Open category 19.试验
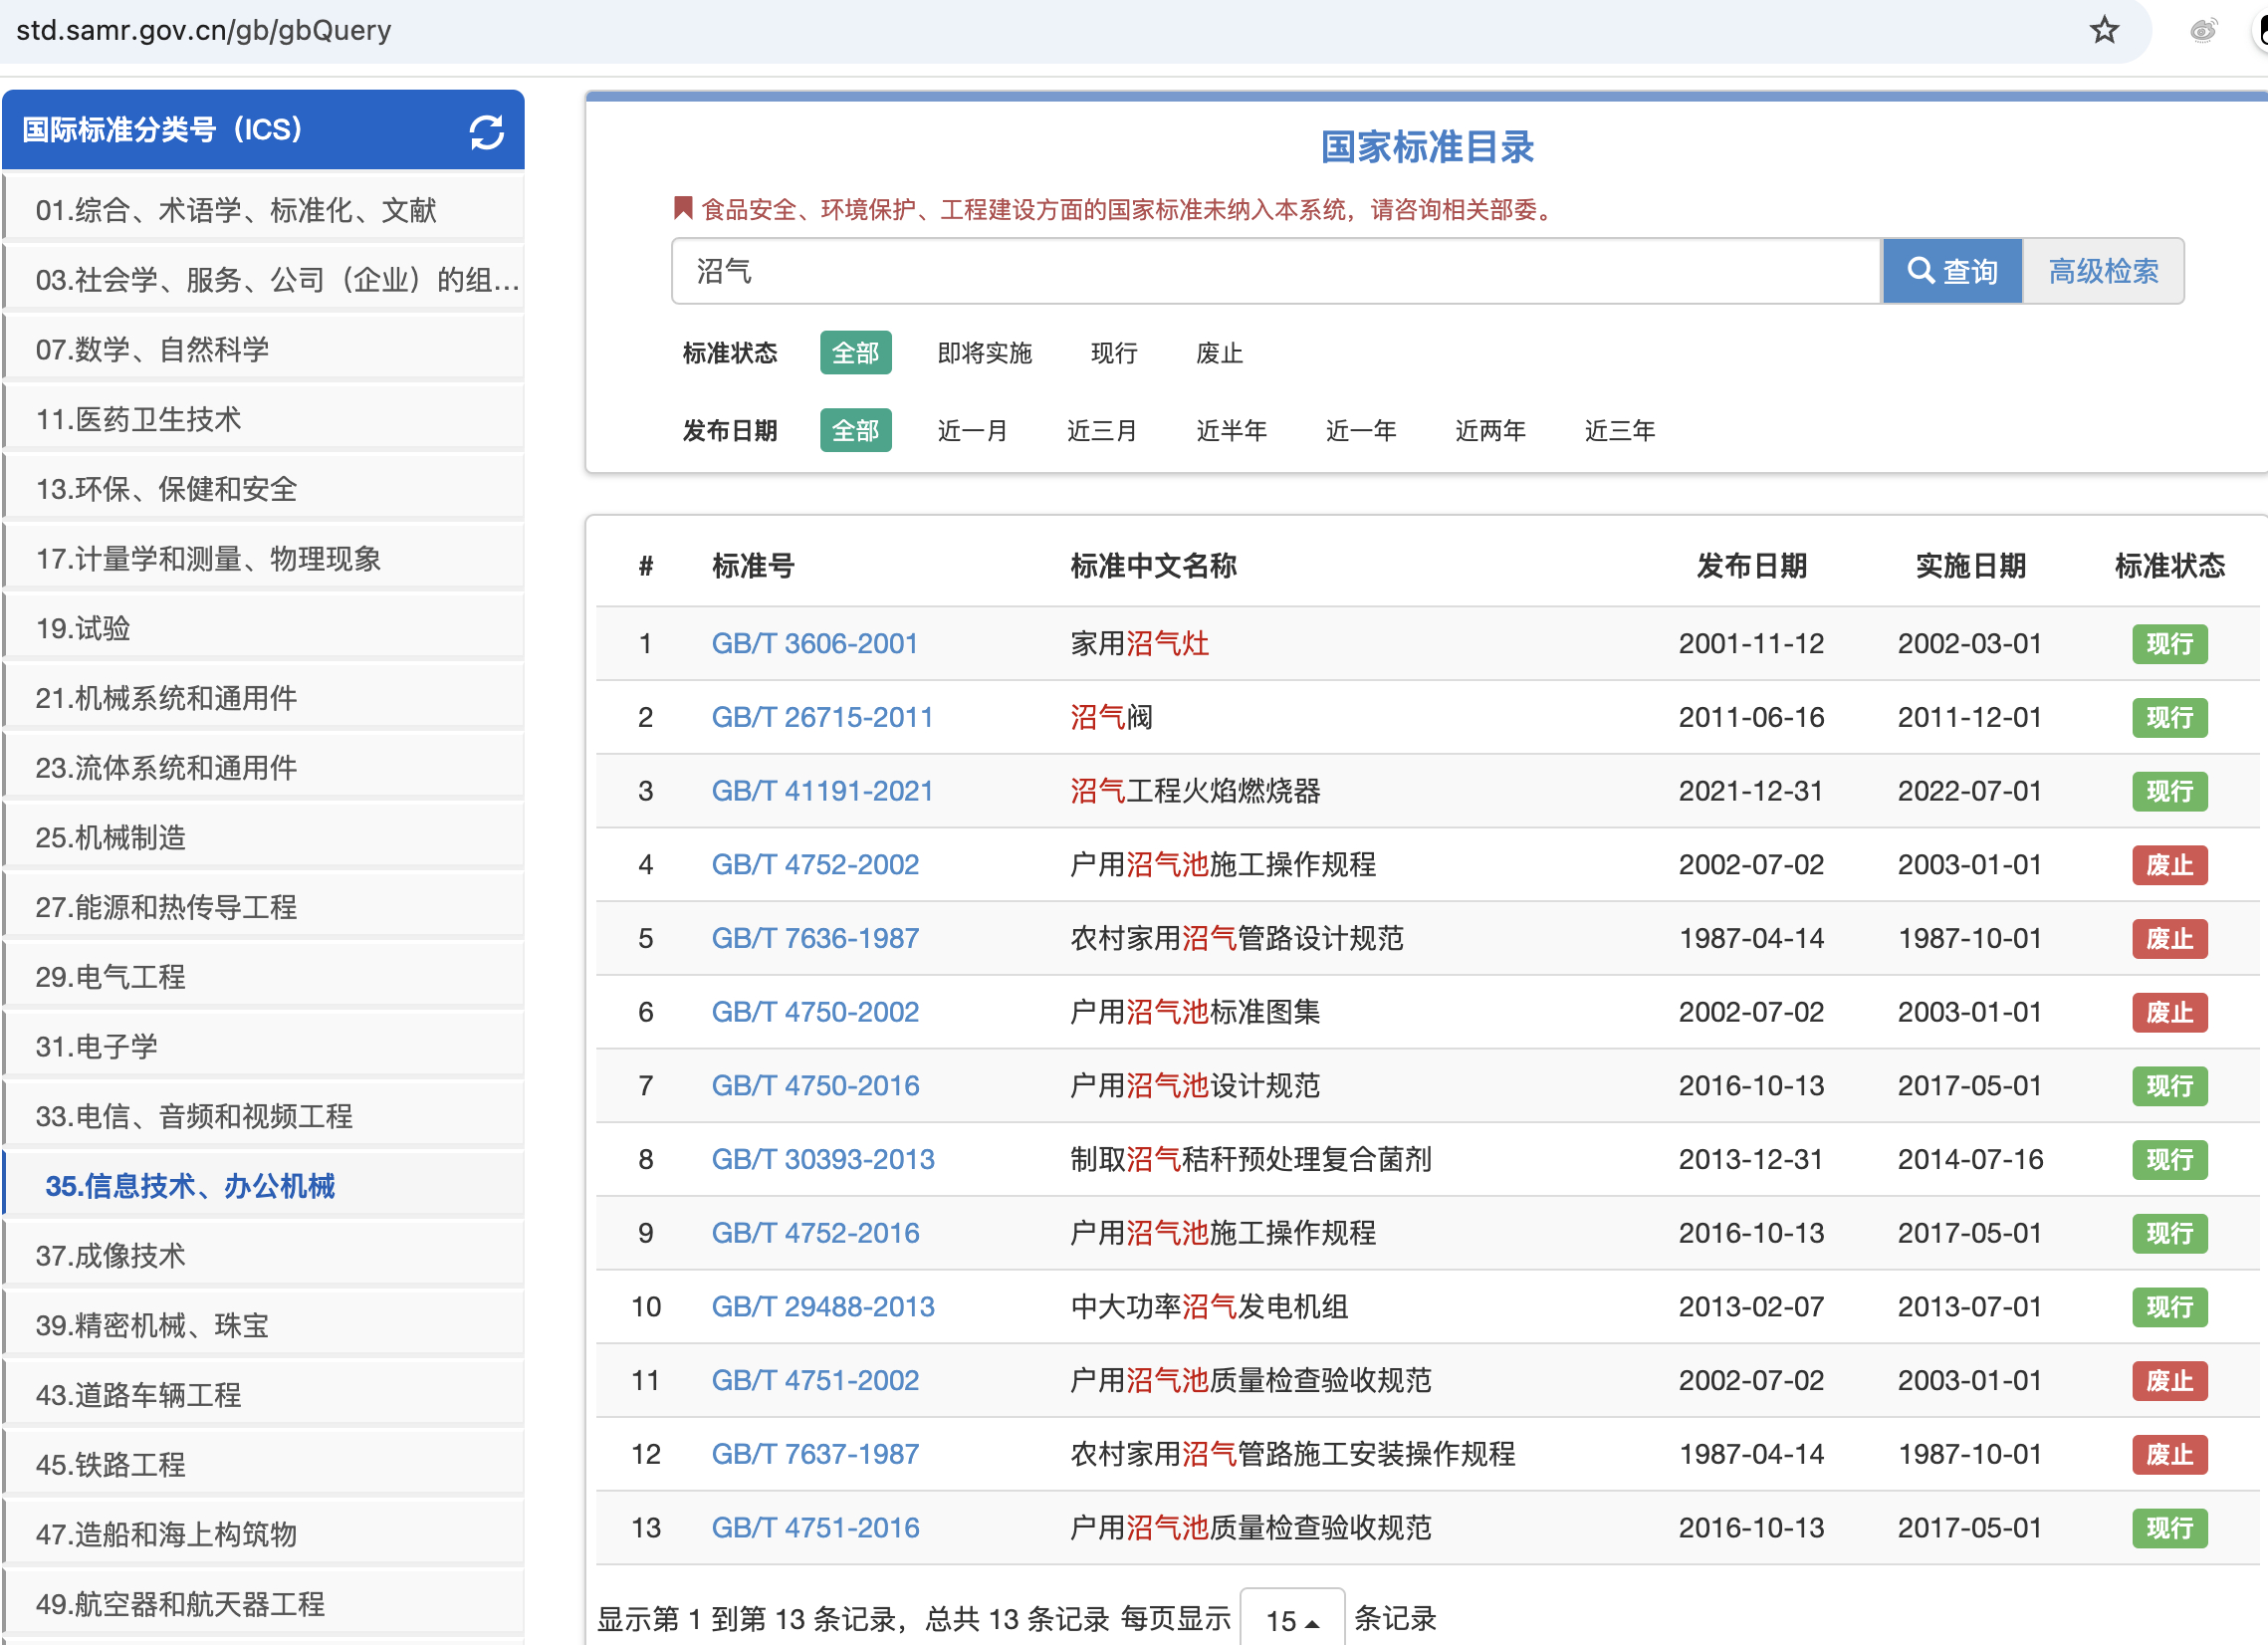Image resolution: width=2268 pixels, height=1645 pixels. (x=264, y=628)
